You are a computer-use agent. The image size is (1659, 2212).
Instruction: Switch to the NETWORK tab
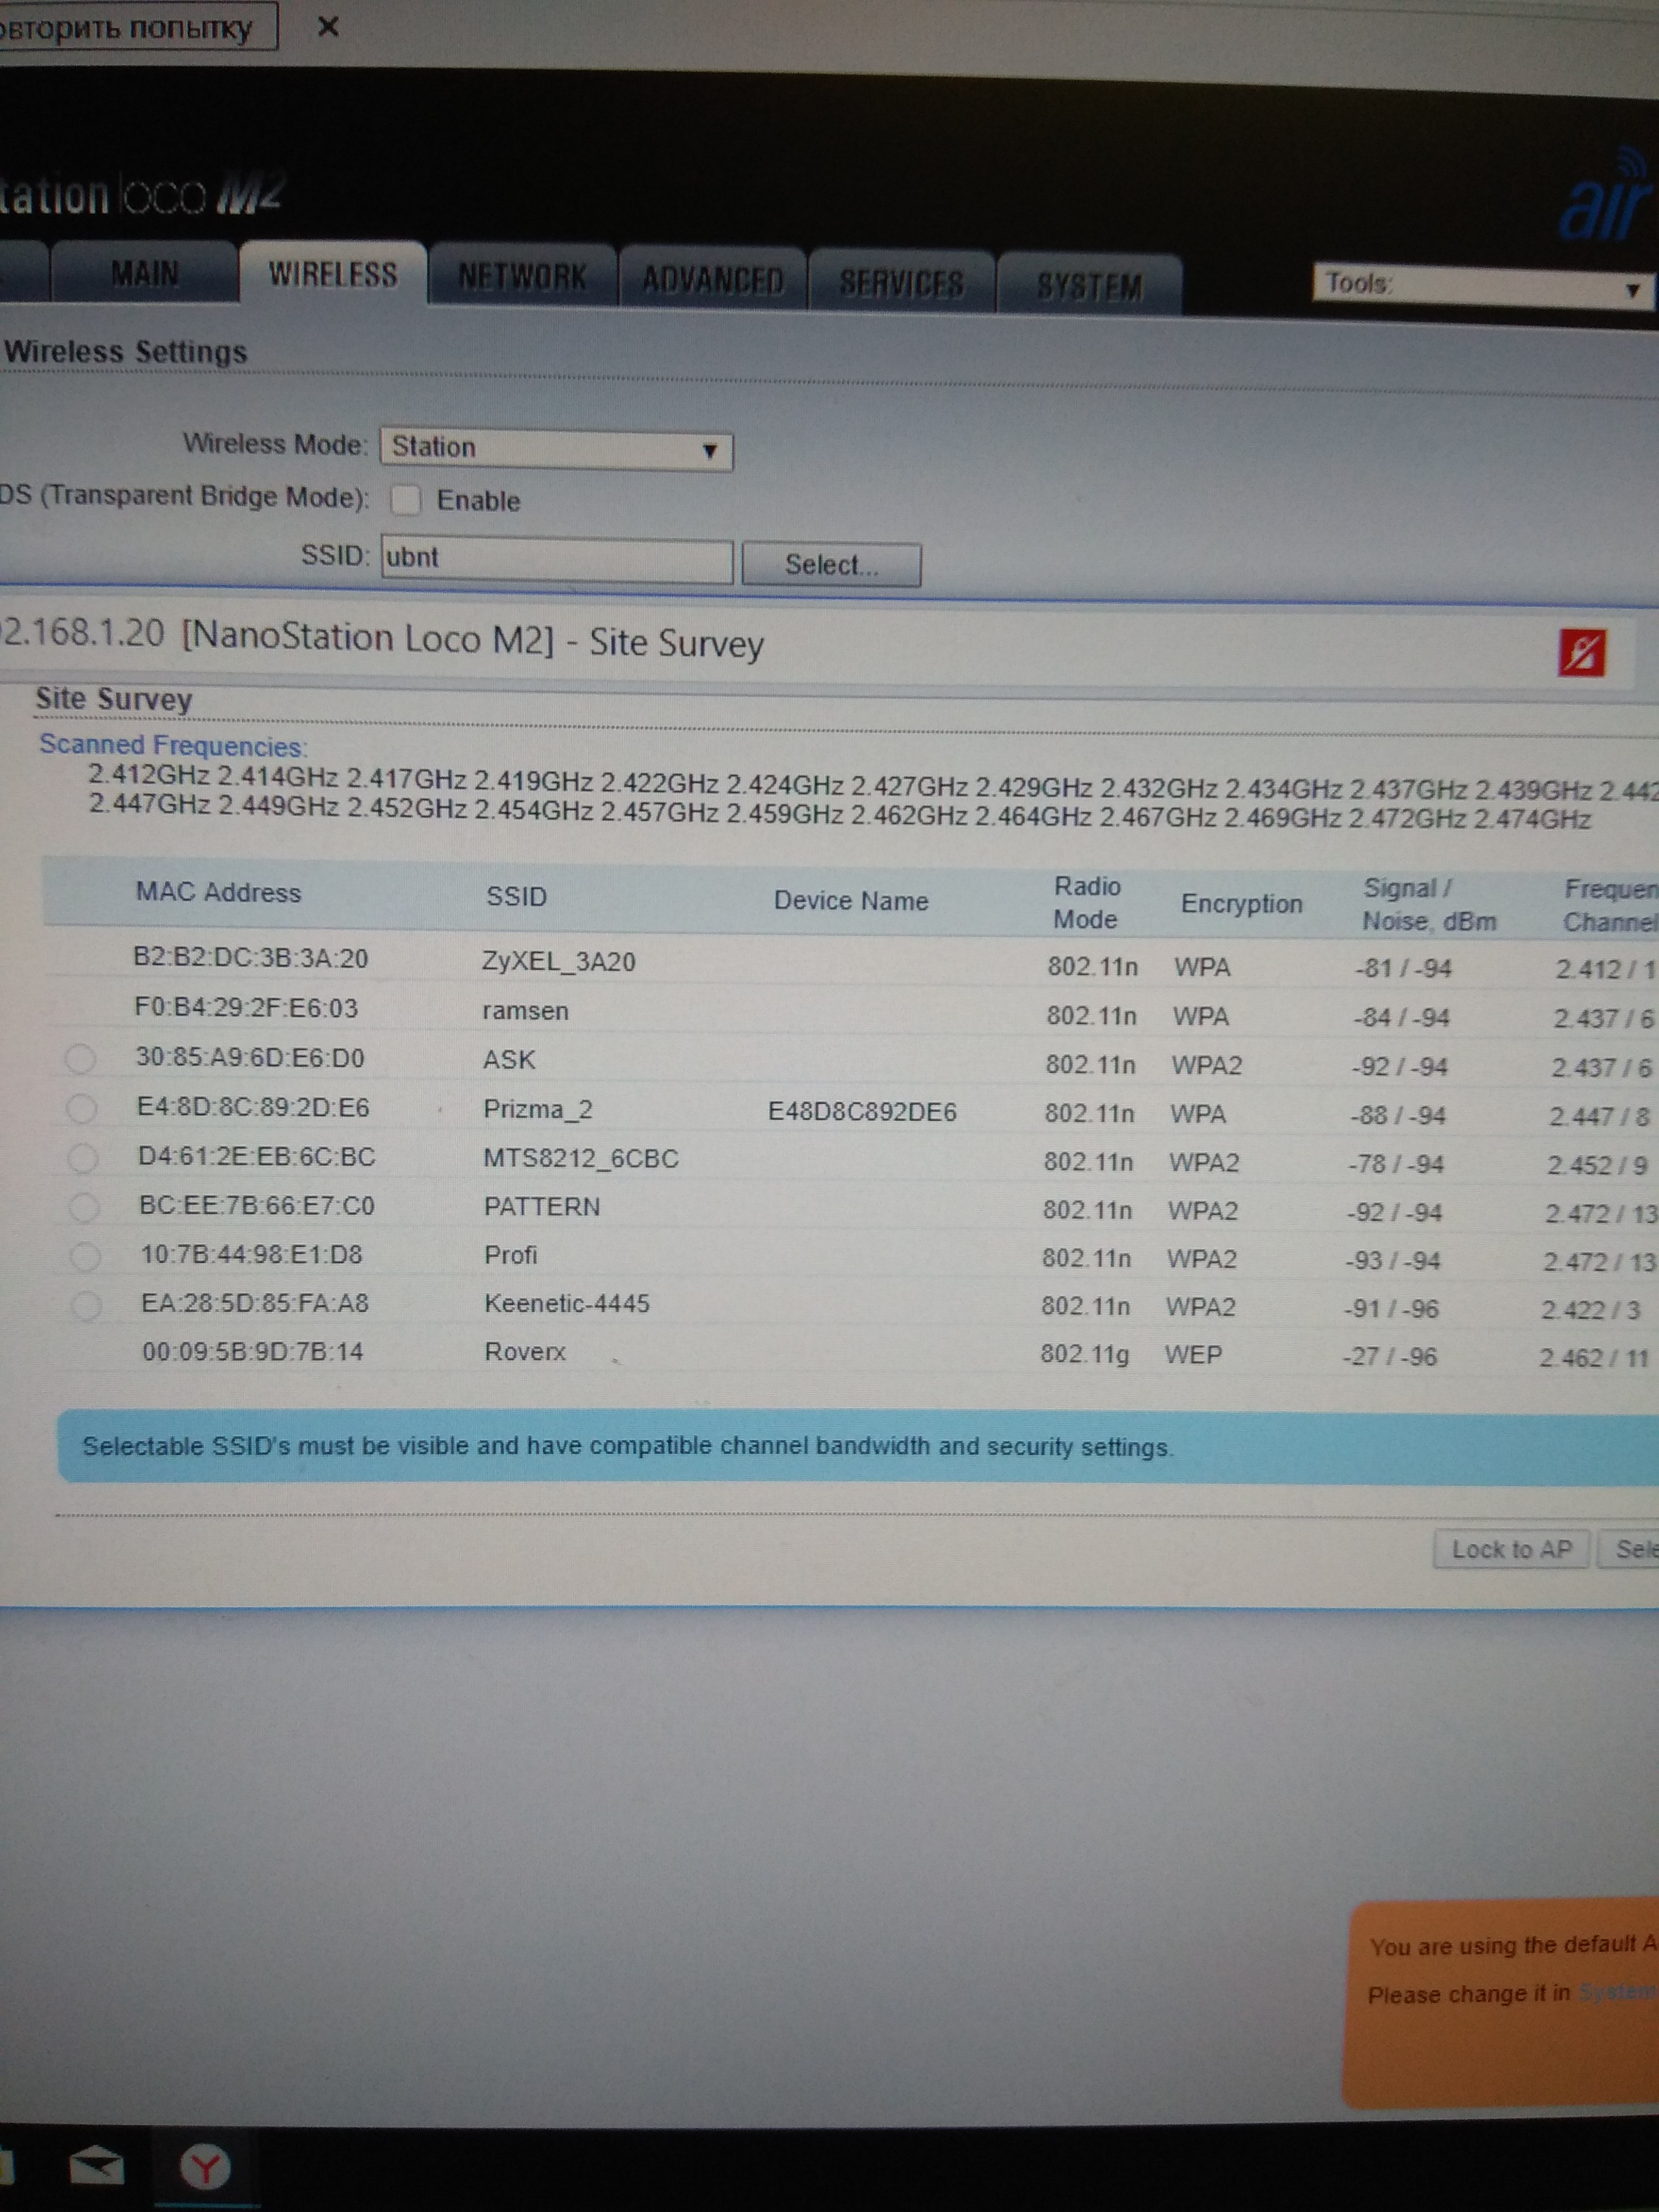[x=522, y=277]
